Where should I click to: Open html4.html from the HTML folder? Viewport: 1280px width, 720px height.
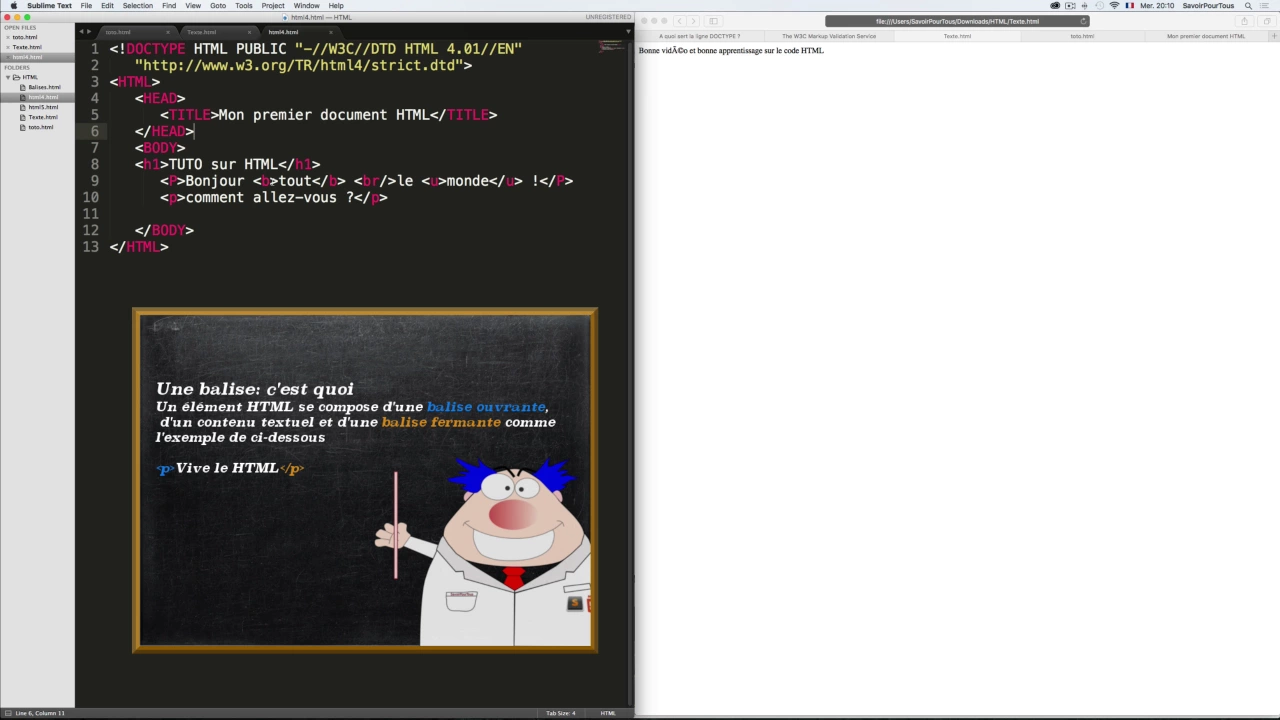pos(43,97)
